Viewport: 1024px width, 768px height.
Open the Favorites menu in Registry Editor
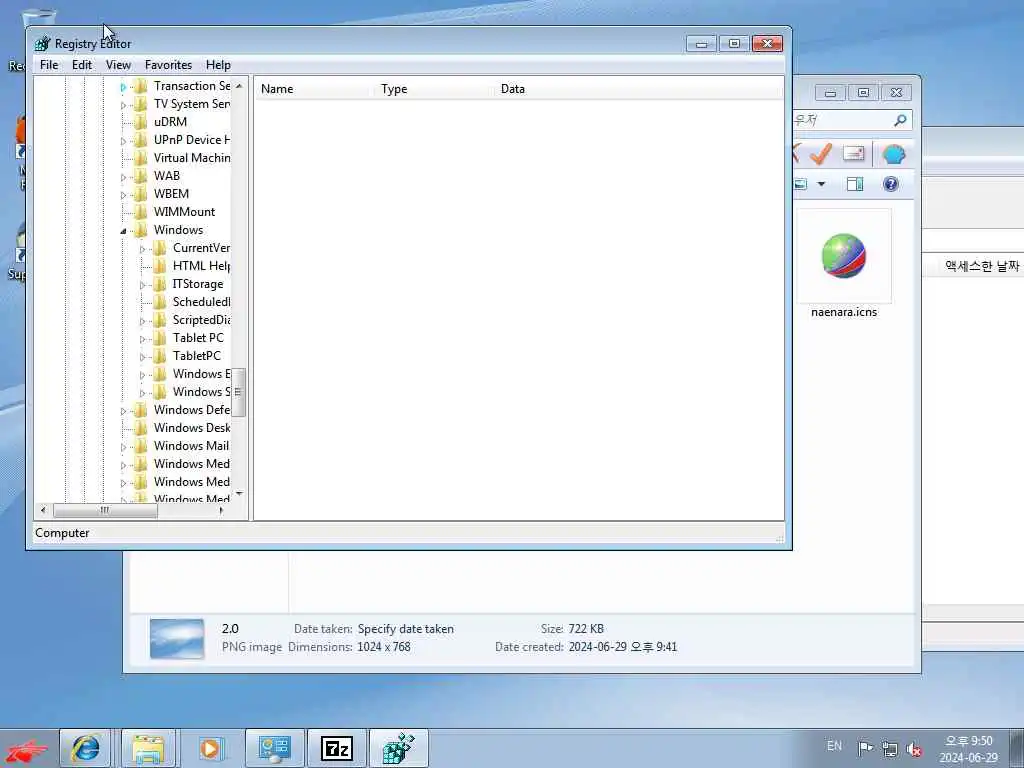(168, 65)
